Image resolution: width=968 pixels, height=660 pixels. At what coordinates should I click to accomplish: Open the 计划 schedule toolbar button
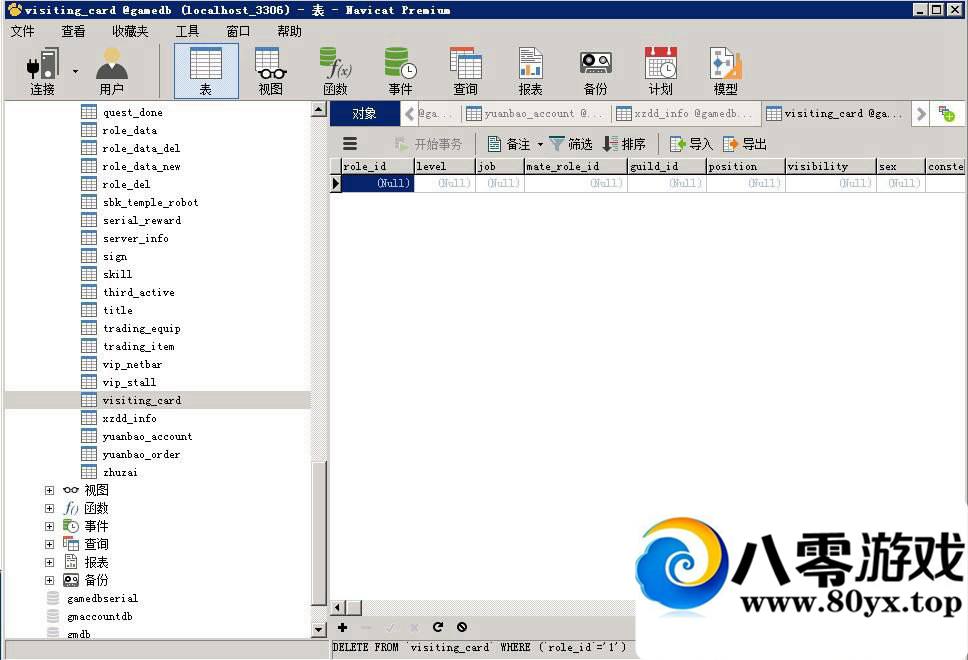pyautogui.click(x=661, y=71)
